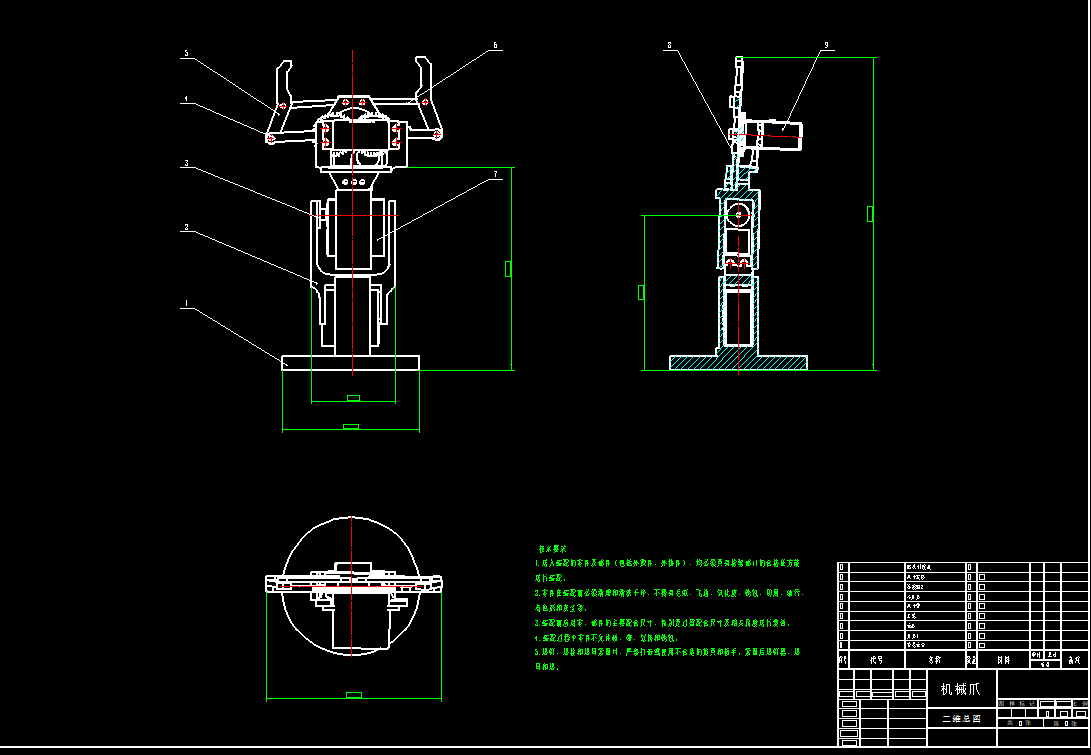1091x755 pixels.
Task: Click part callout number 7
Action: (x=495, y=174)
